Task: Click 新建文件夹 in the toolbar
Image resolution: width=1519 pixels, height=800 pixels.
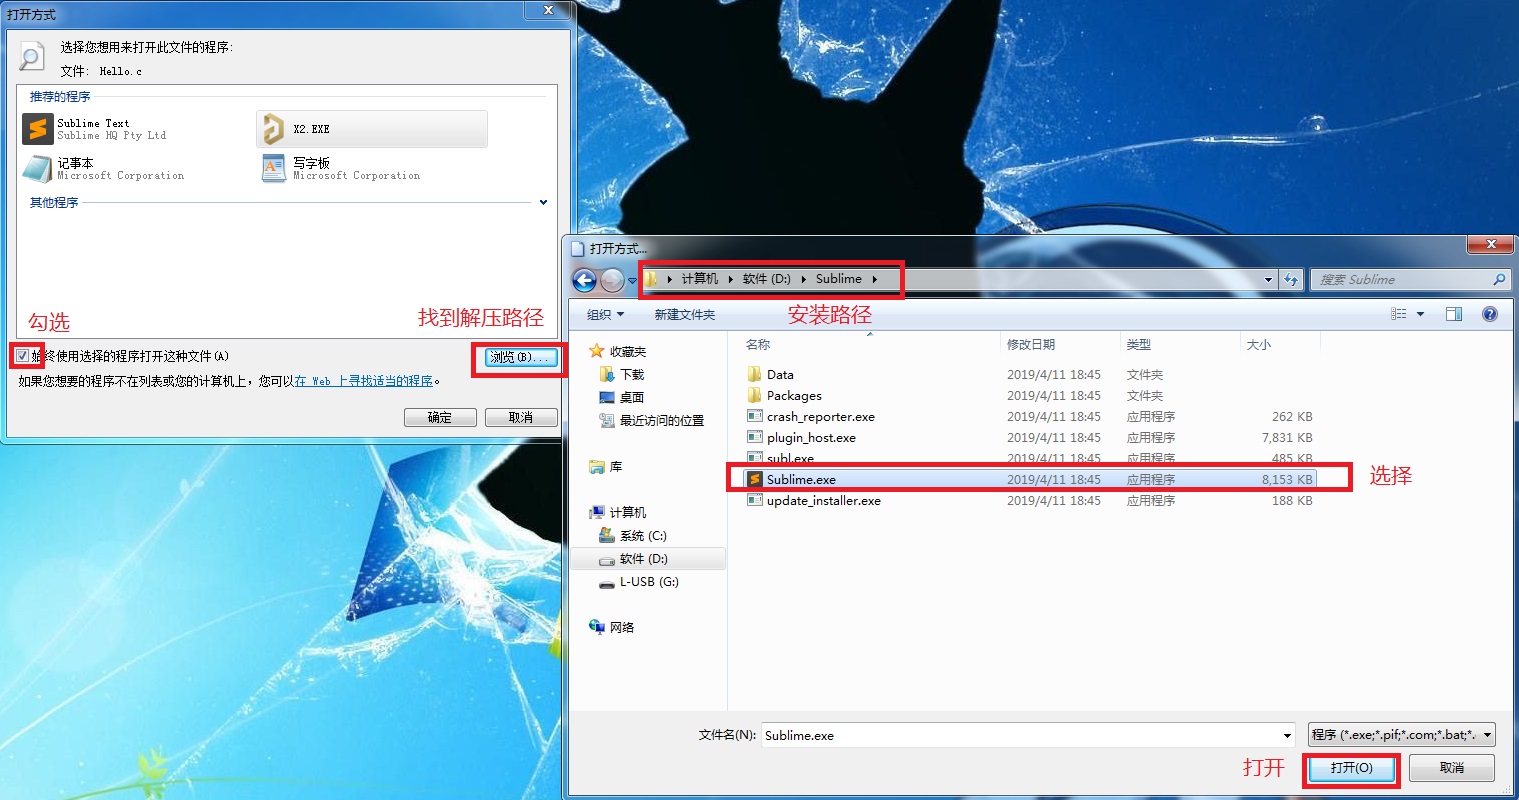Action: click(685, 314)
